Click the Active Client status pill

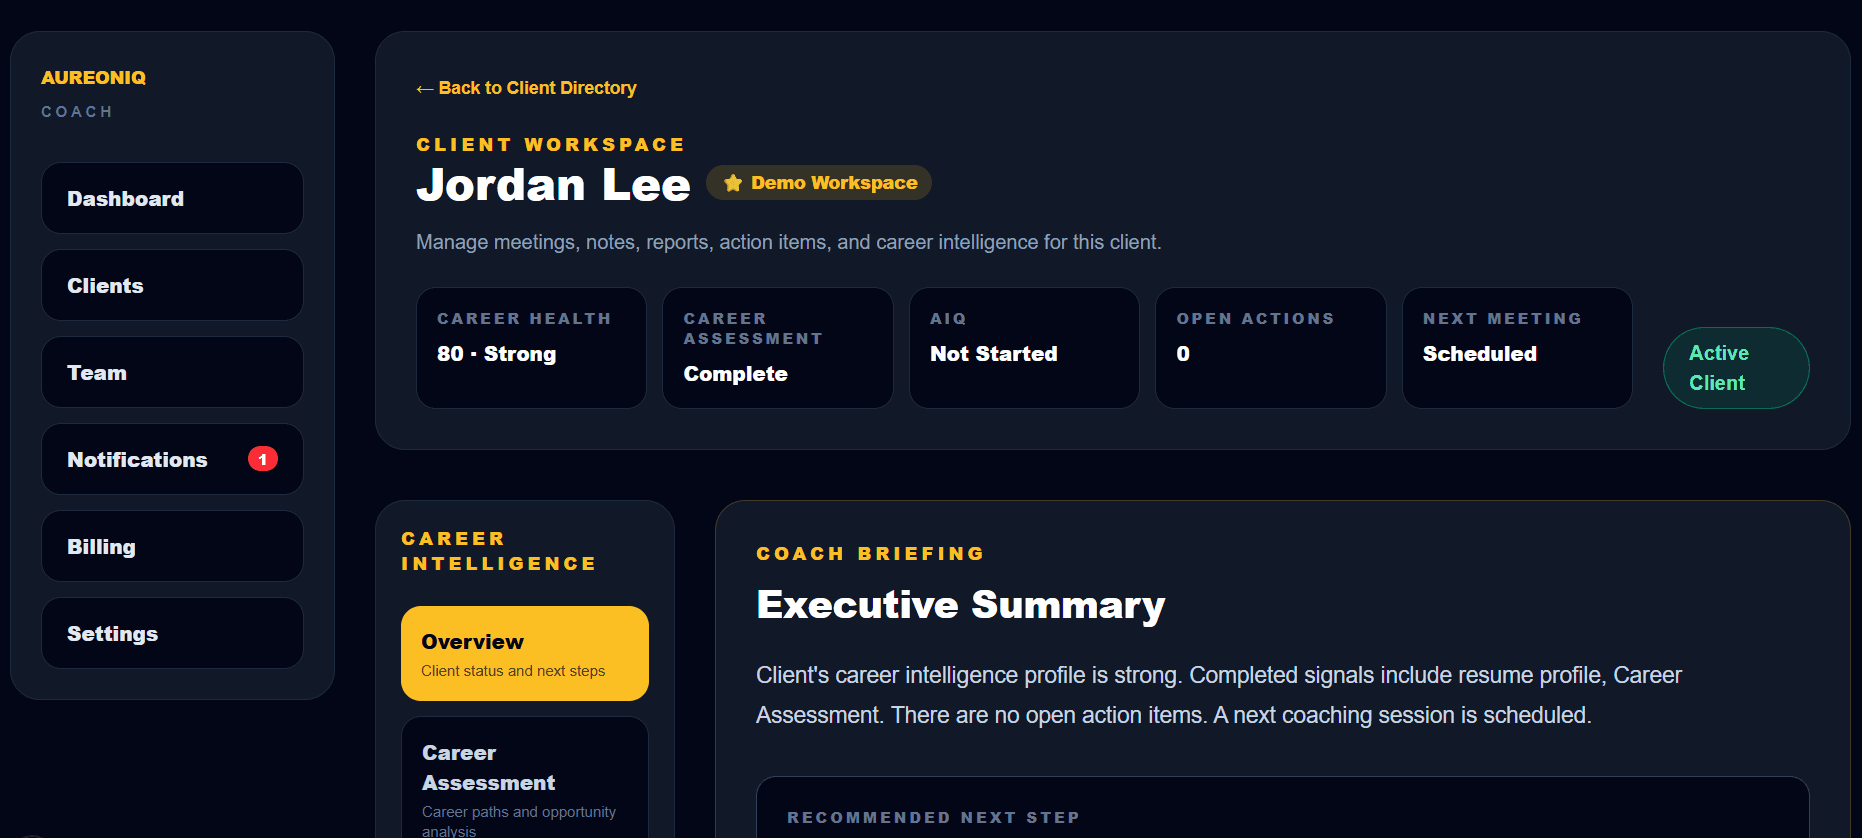click(1736, 368)
